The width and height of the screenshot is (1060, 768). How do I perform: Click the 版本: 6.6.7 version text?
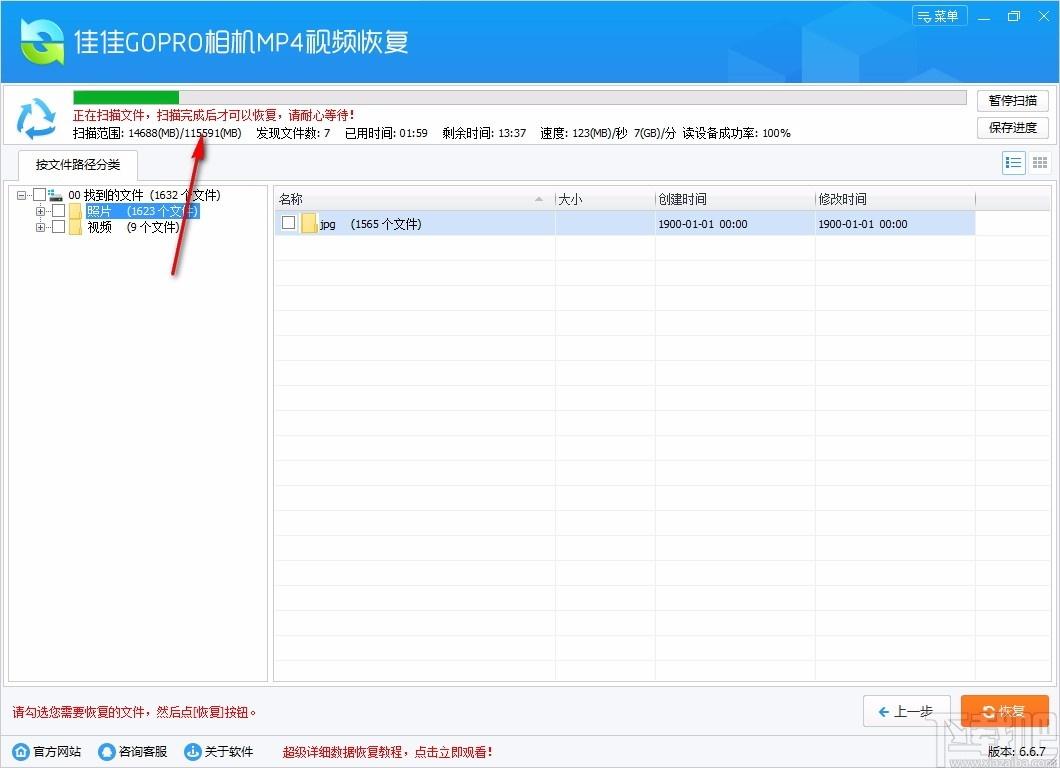(1017, 752)
